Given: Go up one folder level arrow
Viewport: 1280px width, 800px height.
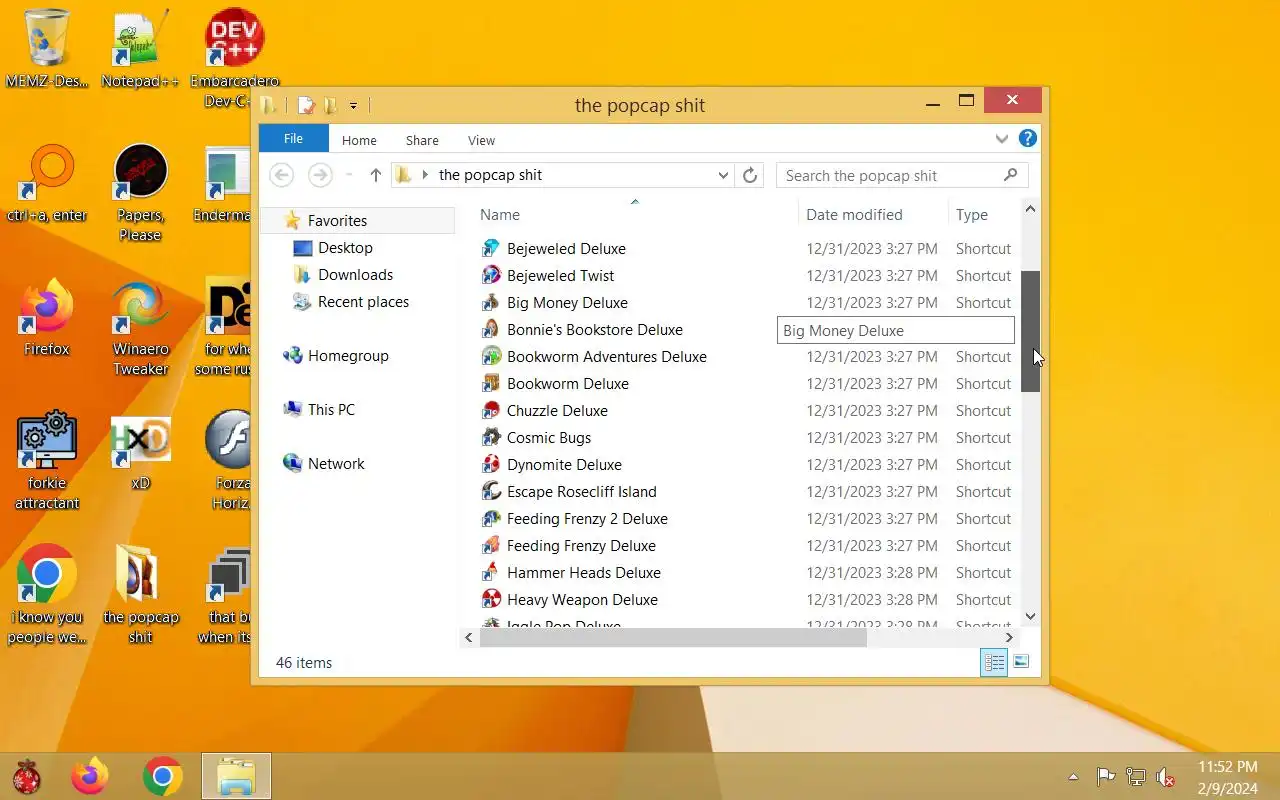Looking at the screenshot, I should click(375, 175).
